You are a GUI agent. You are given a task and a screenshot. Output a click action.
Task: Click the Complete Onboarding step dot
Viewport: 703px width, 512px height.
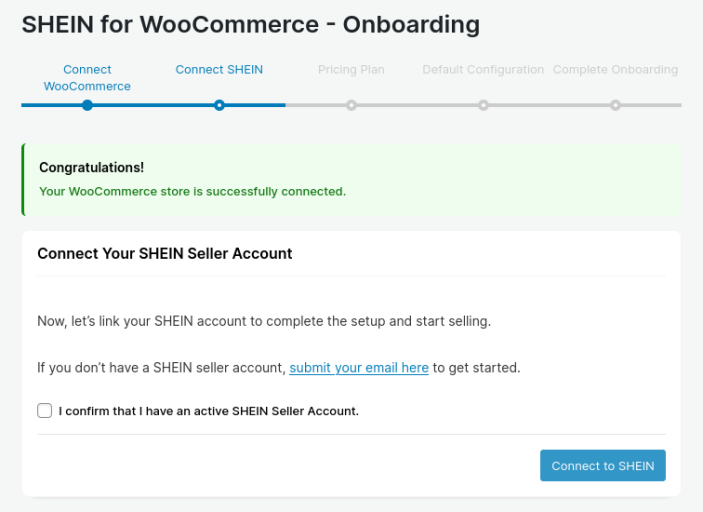click(615, 105)
